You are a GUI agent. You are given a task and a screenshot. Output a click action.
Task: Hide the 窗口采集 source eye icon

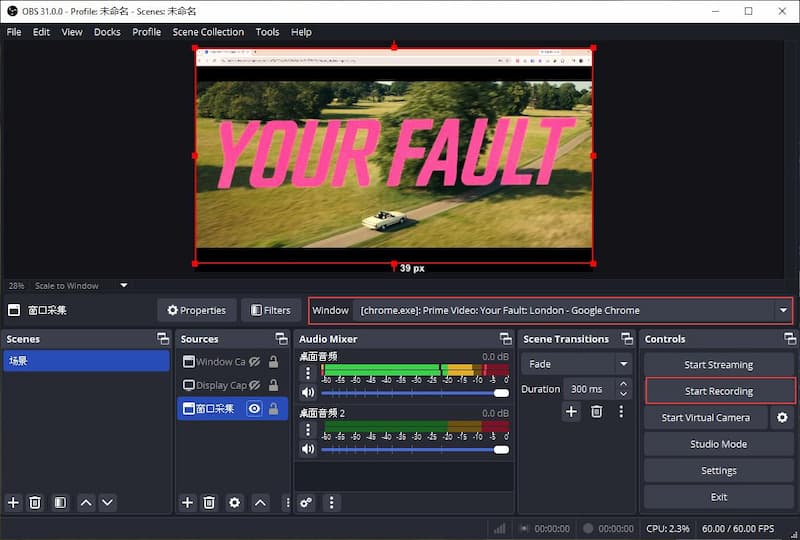click(x=254, y=409)
